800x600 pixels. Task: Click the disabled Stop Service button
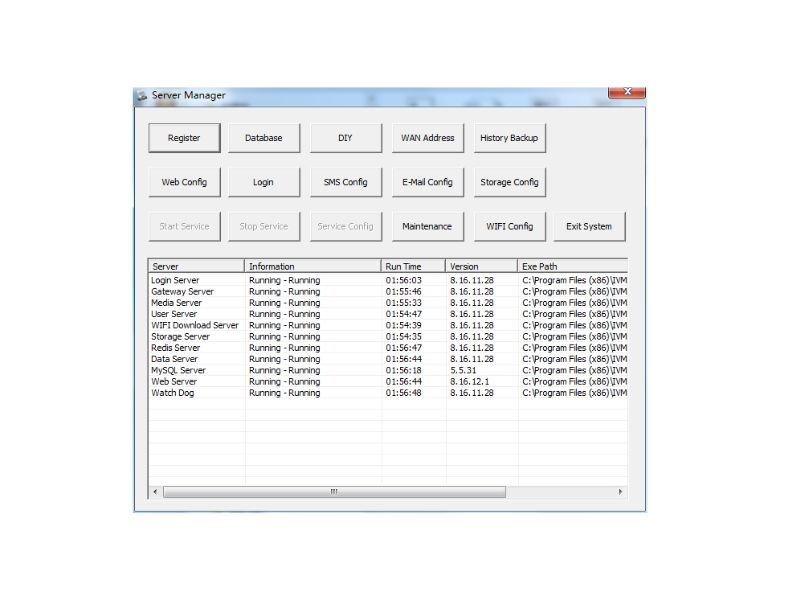click(264, 226)
